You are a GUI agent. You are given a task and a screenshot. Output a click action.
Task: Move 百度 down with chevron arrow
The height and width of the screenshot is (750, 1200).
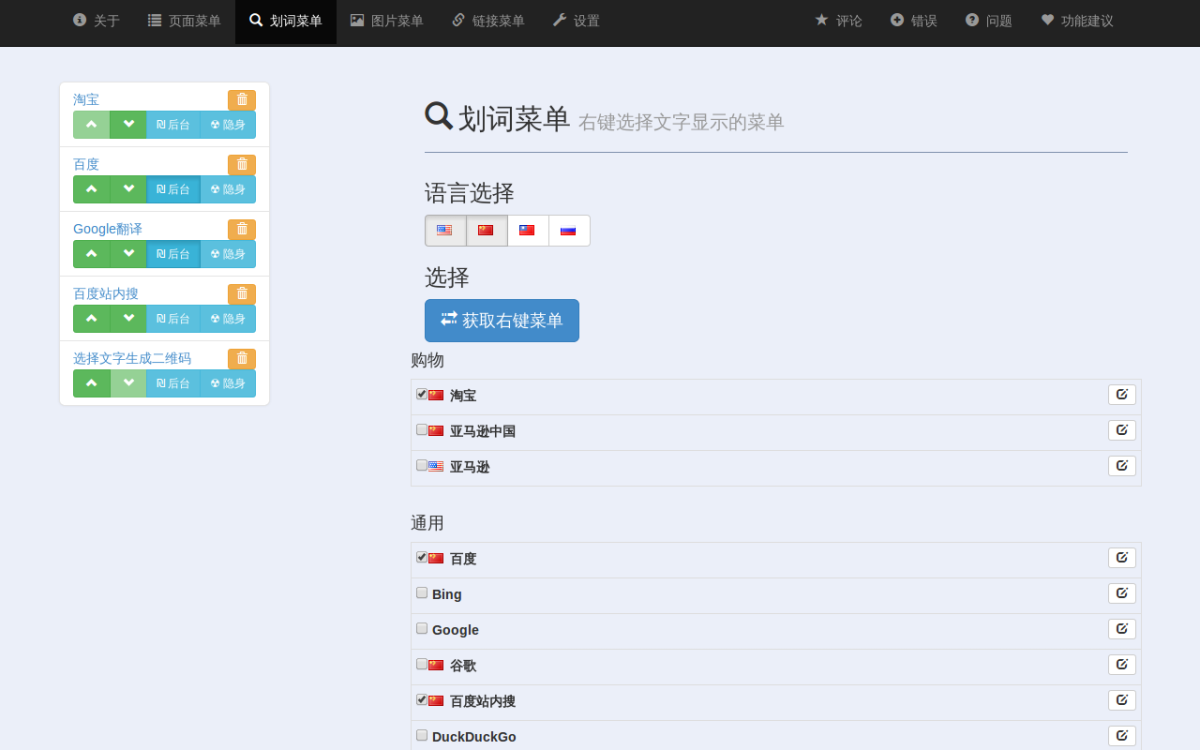click(x=128, y=189)
